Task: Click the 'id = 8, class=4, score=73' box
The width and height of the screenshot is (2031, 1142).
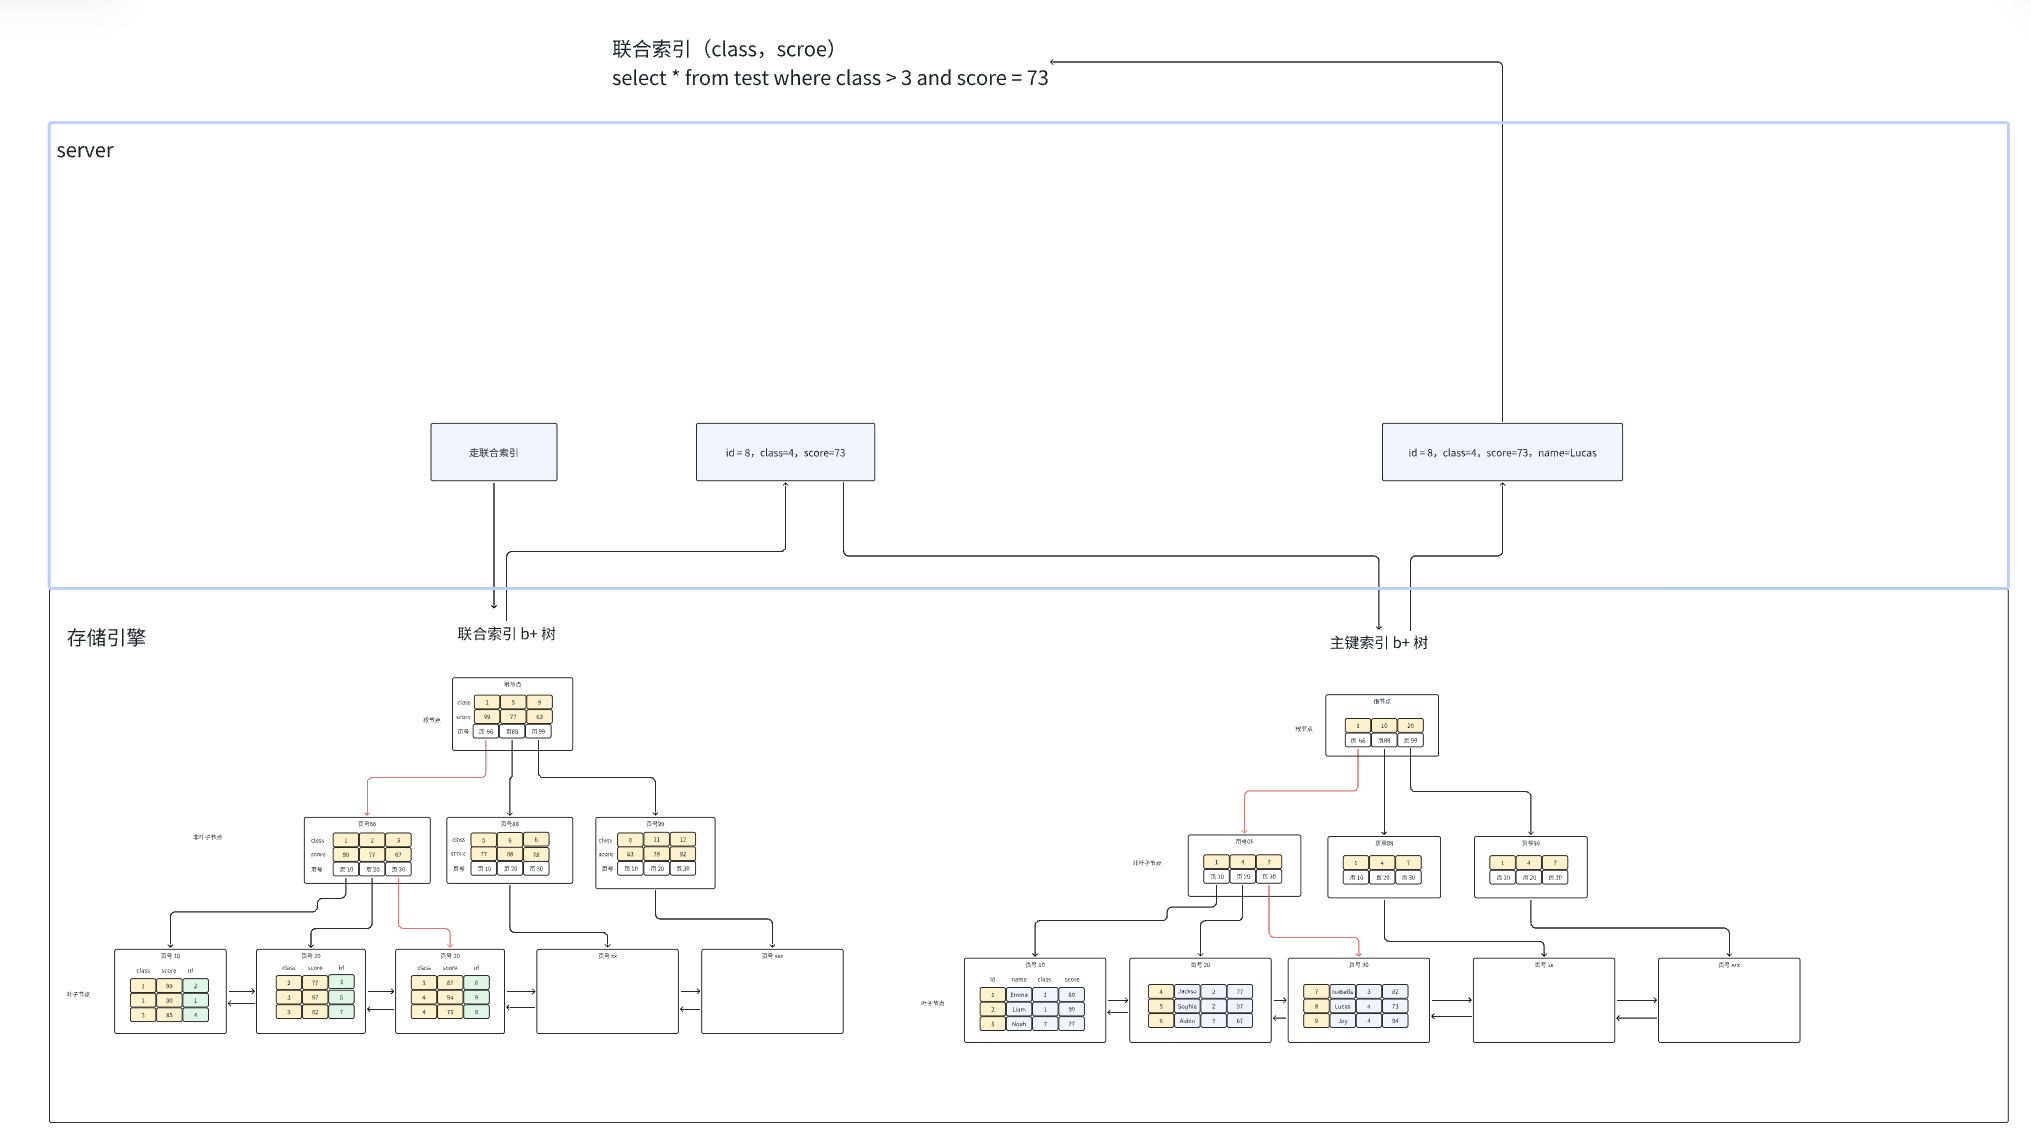Action: pos(785,452)
